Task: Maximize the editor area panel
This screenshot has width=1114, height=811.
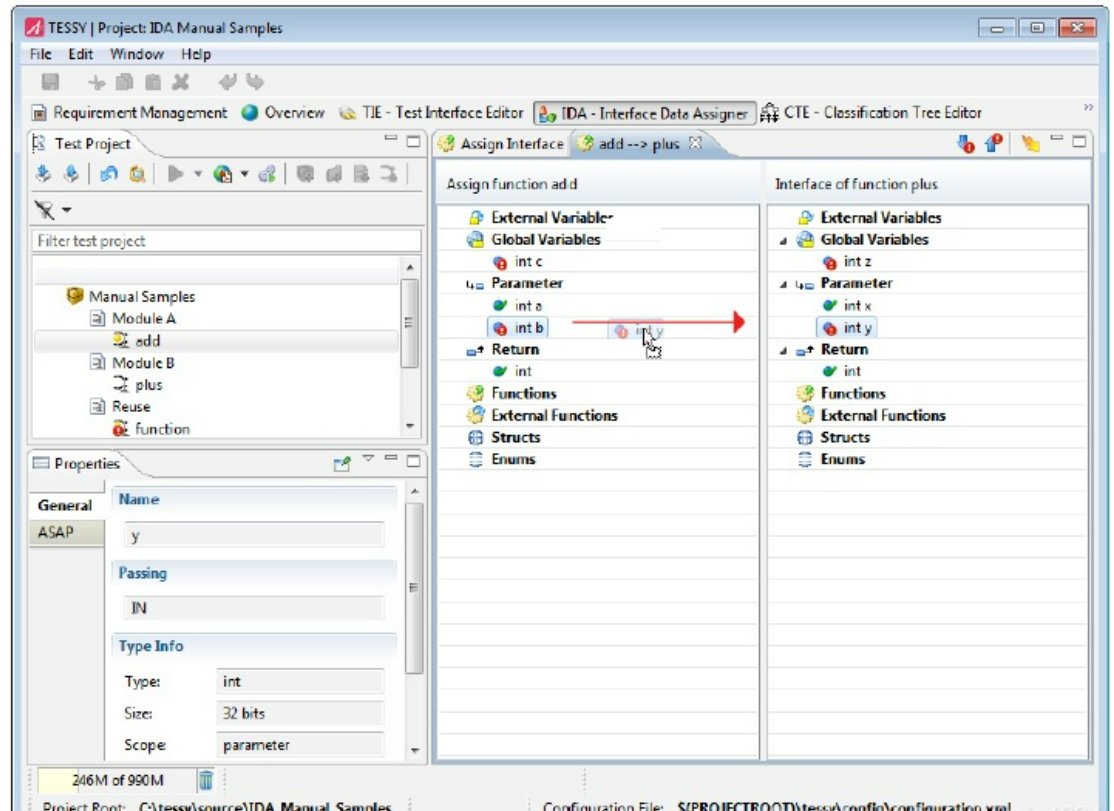Action: (1079, 141)
